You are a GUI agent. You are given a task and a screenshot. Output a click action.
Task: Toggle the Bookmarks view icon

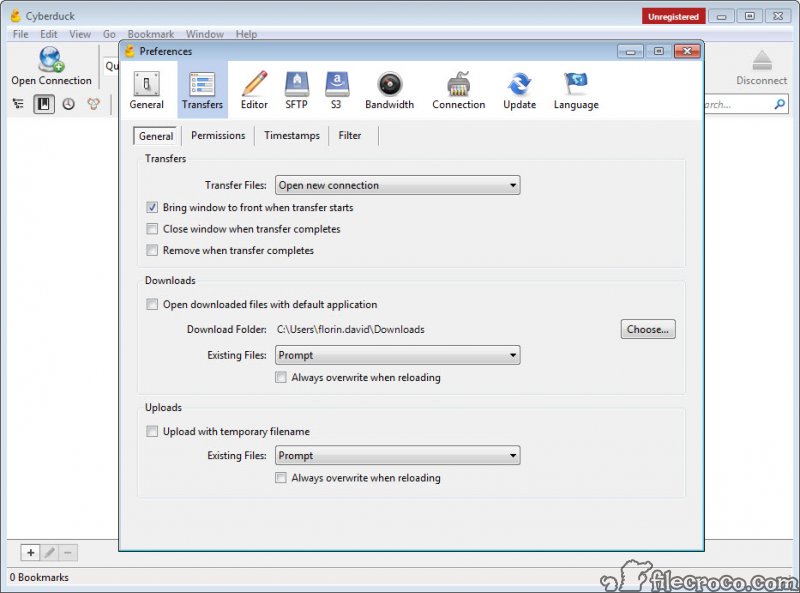click(44, 104)
